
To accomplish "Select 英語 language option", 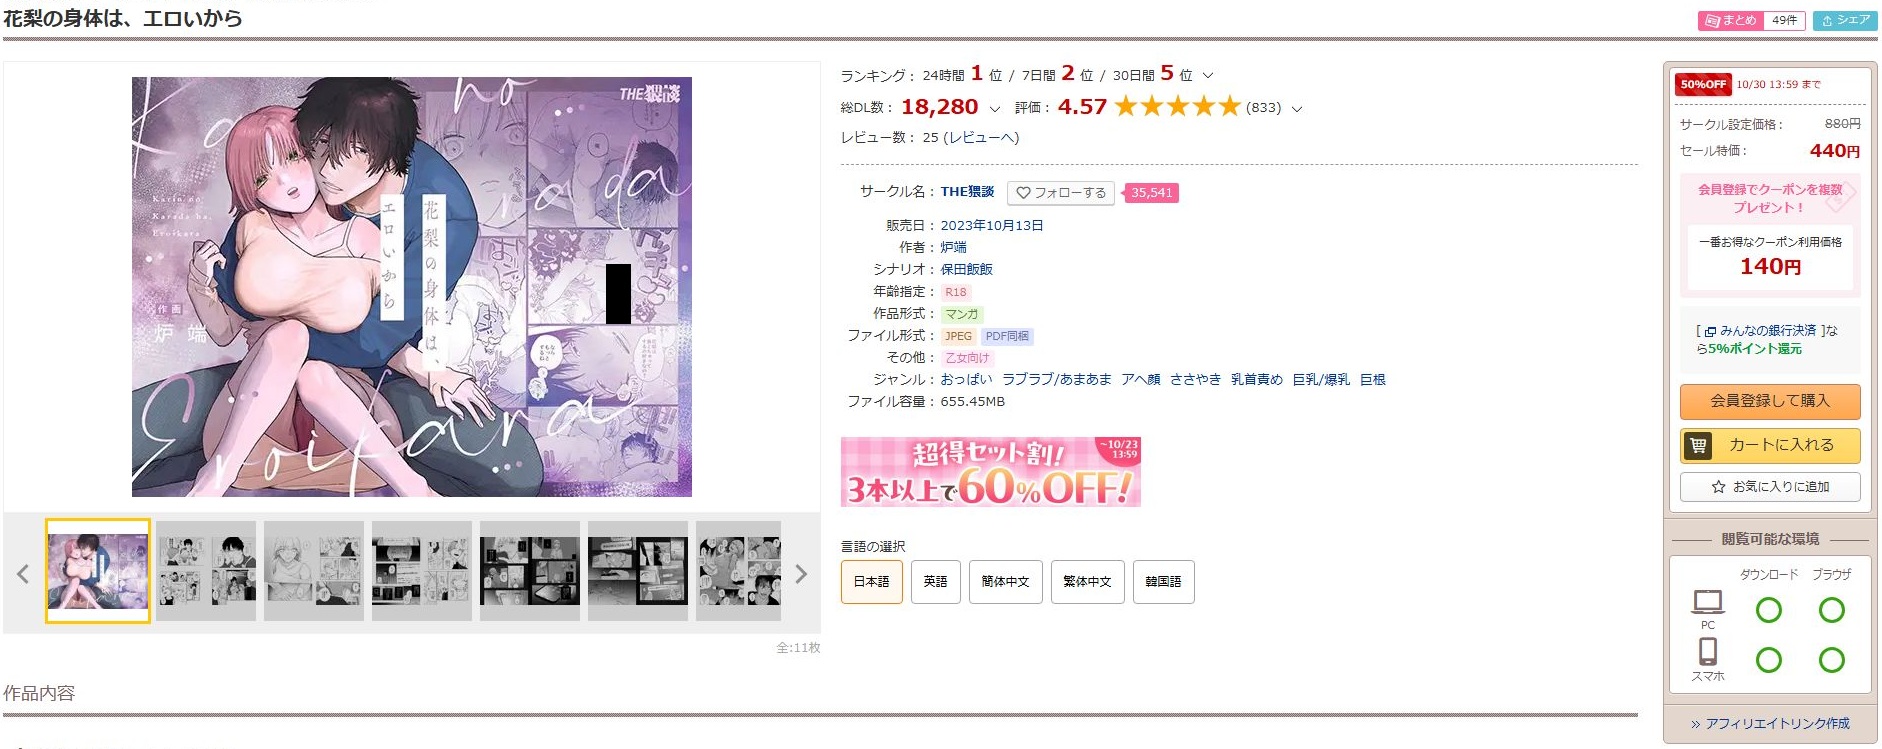I will point(935,582).
